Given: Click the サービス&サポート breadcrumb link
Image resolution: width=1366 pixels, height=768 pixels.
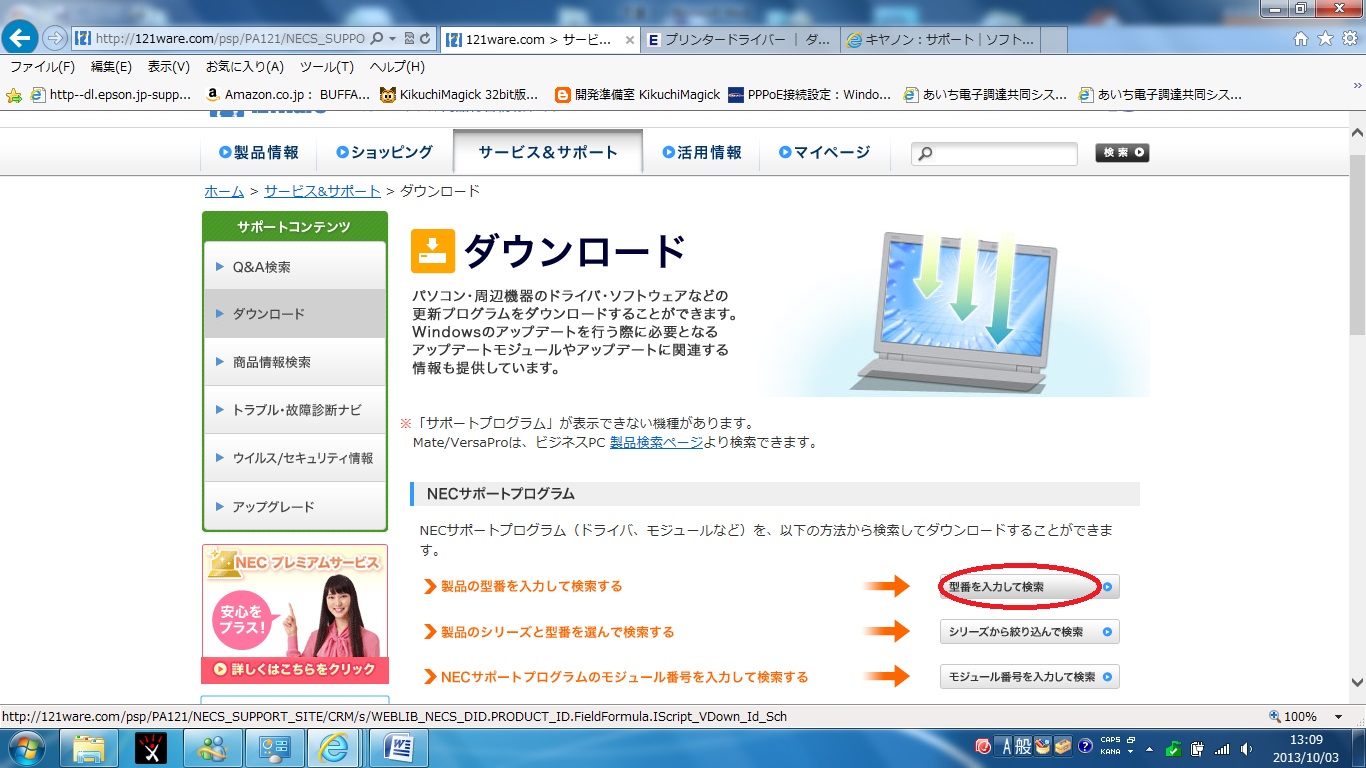Looking at the screenshot, I should (x=322, y=191).
